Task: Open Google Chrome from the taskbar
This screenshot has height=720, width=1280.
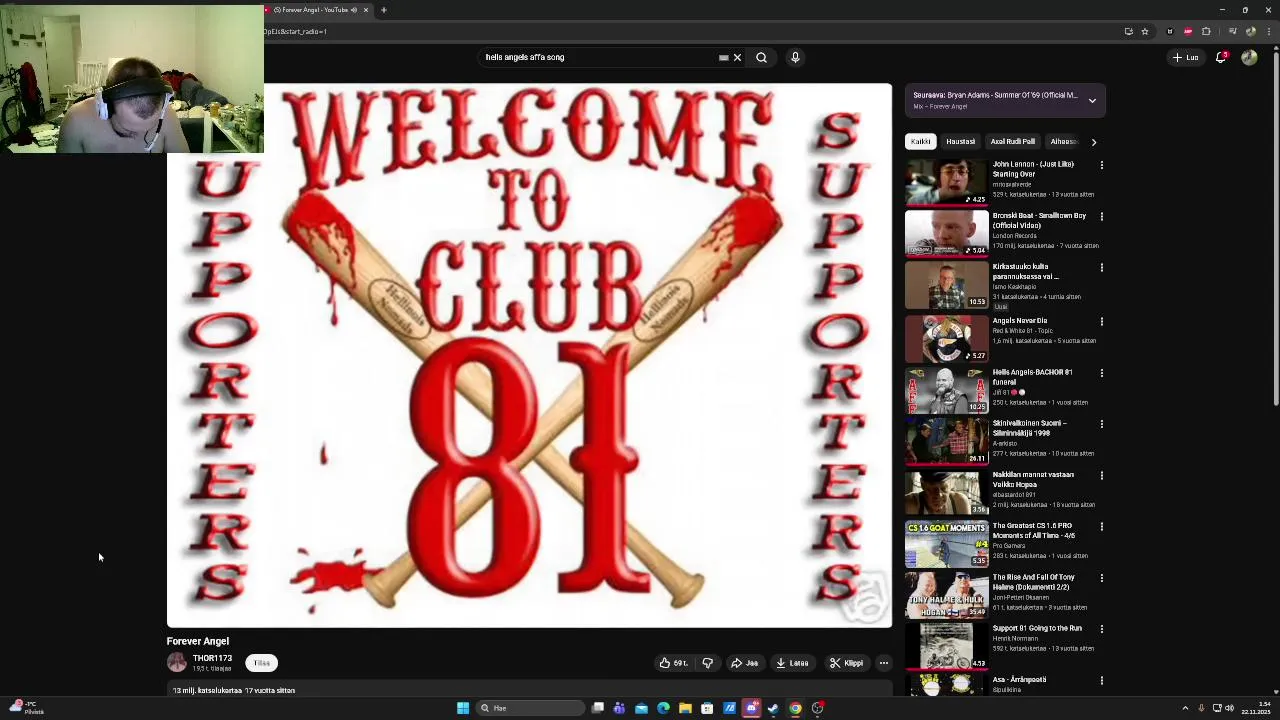Action: pyautogui.click(x=795, y=708)
